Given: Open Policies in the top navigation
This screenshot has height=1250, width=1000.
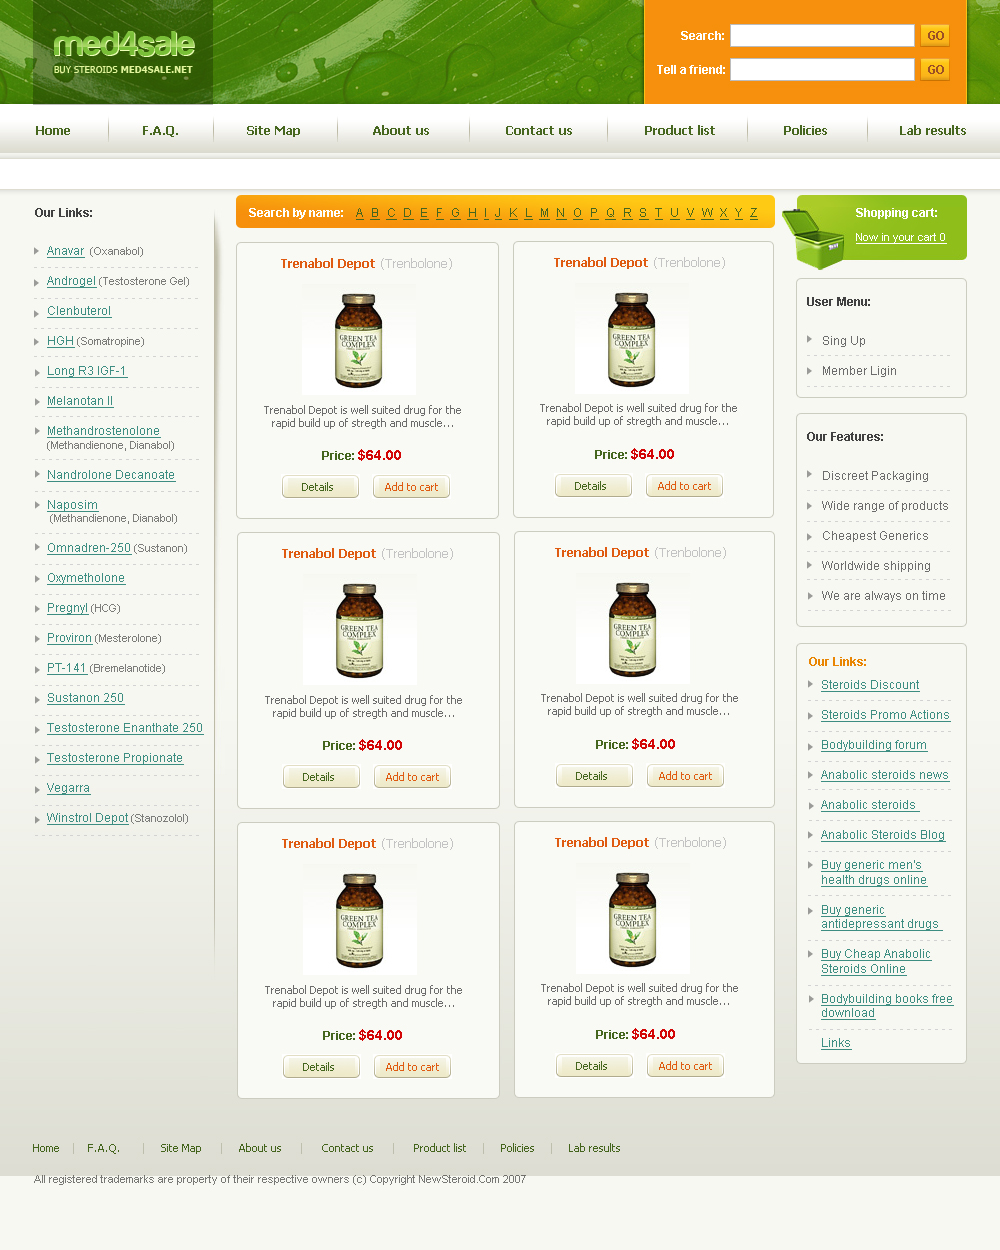Looking at the screenshot, I should point(805,131).
